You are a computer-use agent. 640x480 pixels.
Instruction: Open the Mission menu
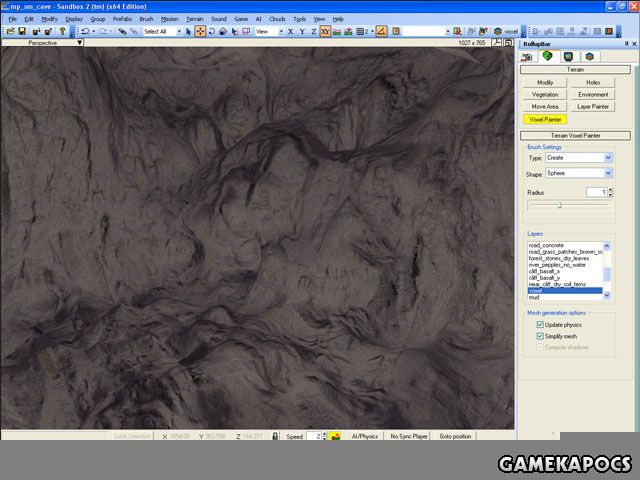[x=169, y=19]
